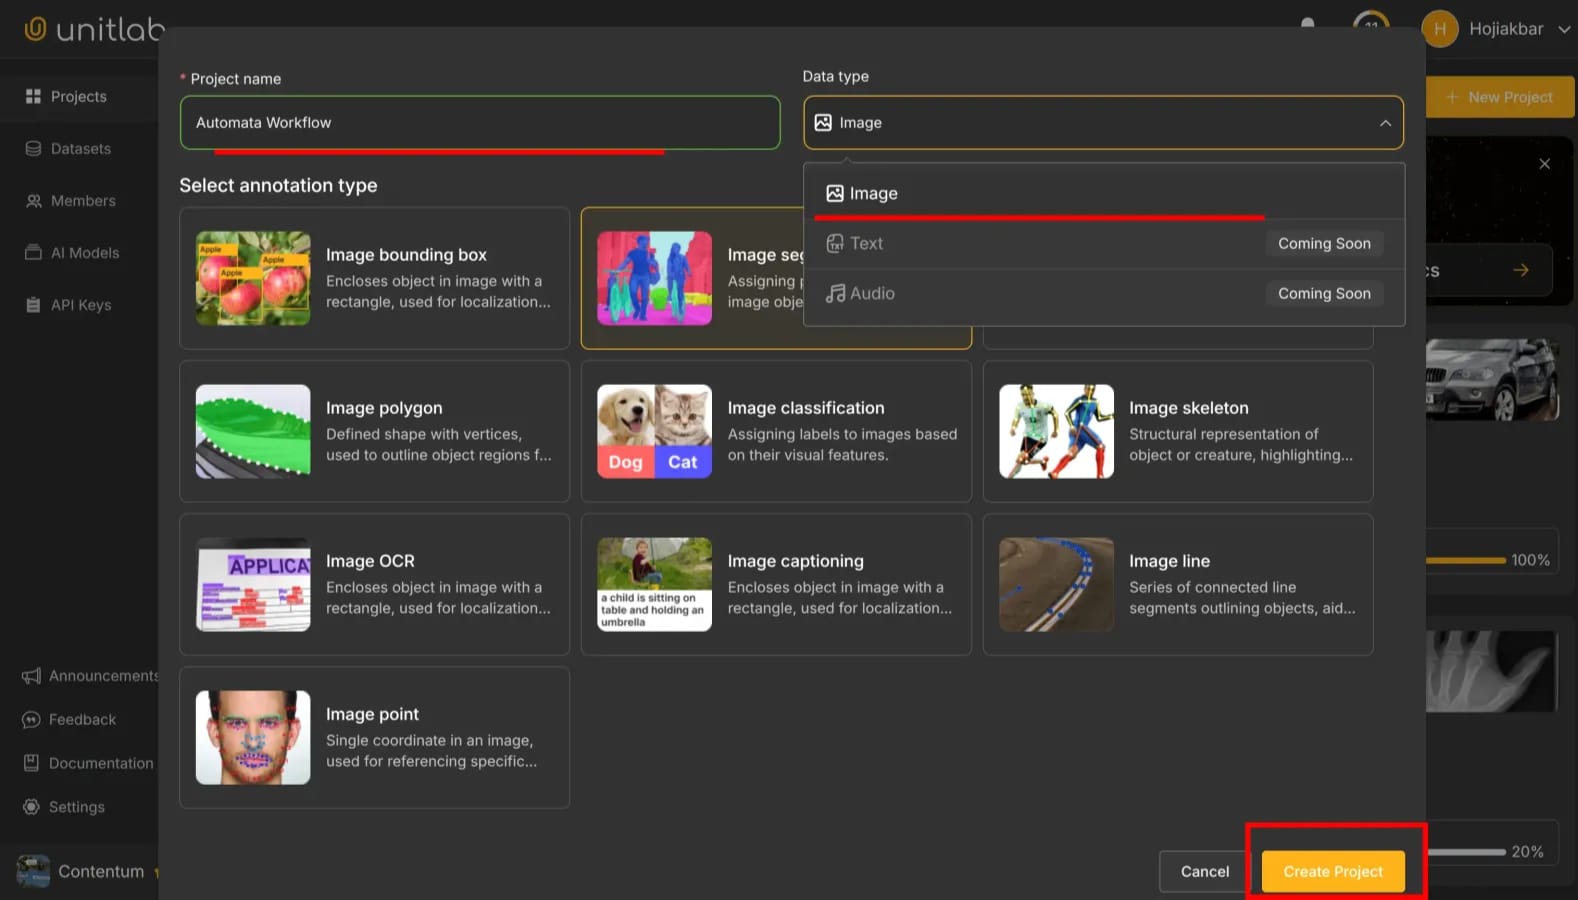The height and width of the screenshot is (900, 1578).
Task: Expand the Hojiakbar user account menu
Action: coord(1563,29)
